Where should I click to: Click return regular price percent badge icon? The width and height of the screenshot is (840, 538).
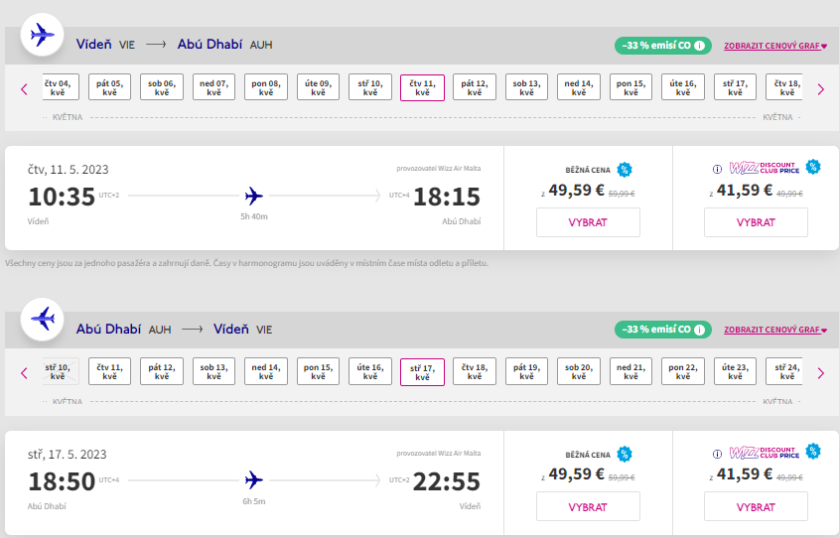(x=624, y=453)
